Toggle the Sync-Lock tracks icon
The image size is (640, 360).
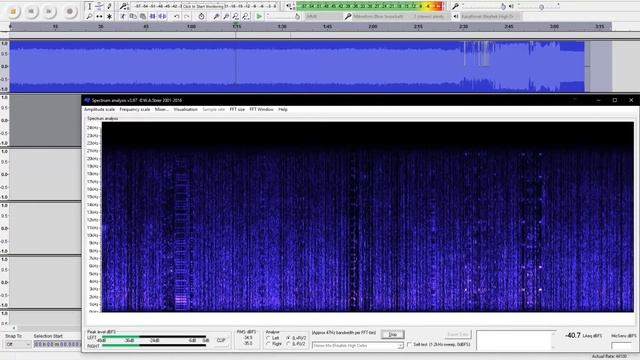coord(201,16)
